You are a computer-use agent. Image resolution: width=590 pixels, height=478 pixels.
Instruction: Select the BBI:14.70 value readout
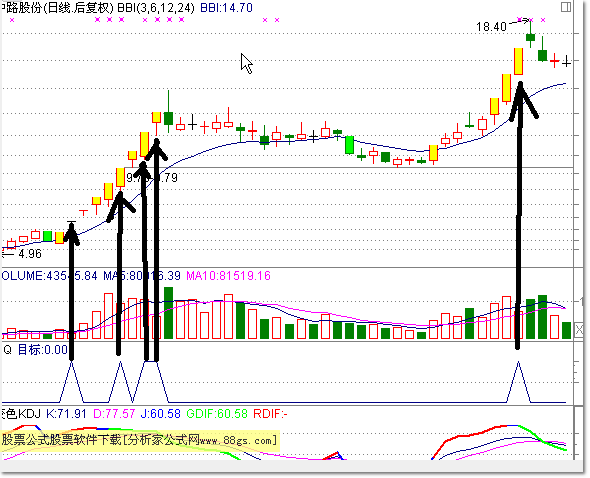pos(226,8)
